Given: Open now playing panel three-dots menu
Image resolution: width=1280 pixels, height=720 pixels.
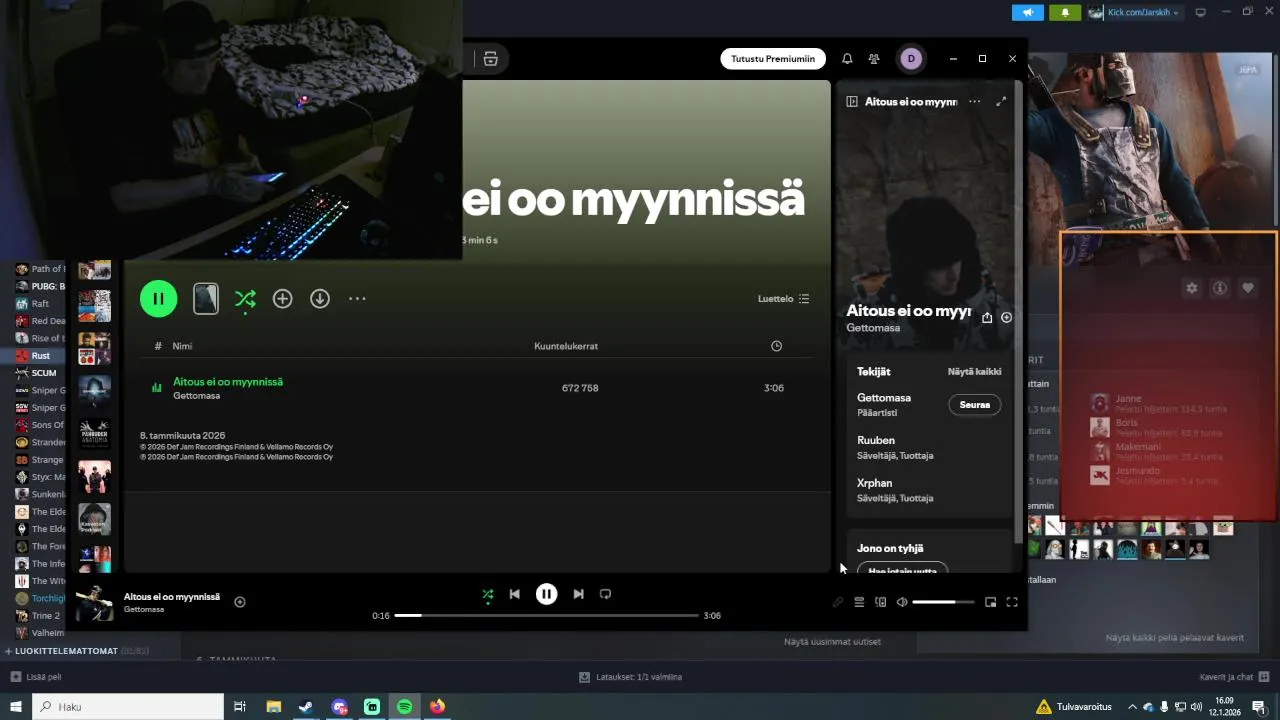Looking at the screenshot, I should tap(974, 101).
